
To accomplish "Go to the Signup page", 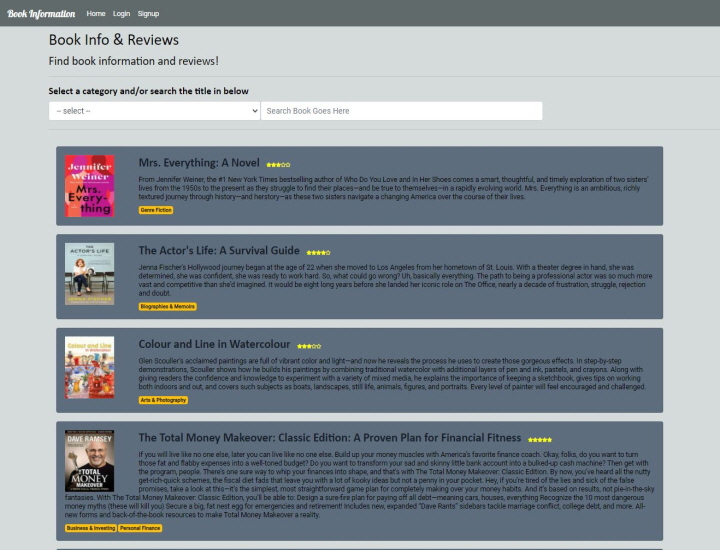I will (148, 14).
